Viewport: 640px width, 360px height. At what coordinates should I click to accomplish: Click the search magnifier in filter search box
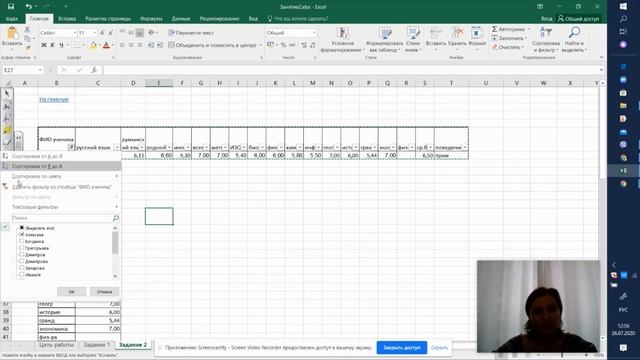tap(116, 218)
